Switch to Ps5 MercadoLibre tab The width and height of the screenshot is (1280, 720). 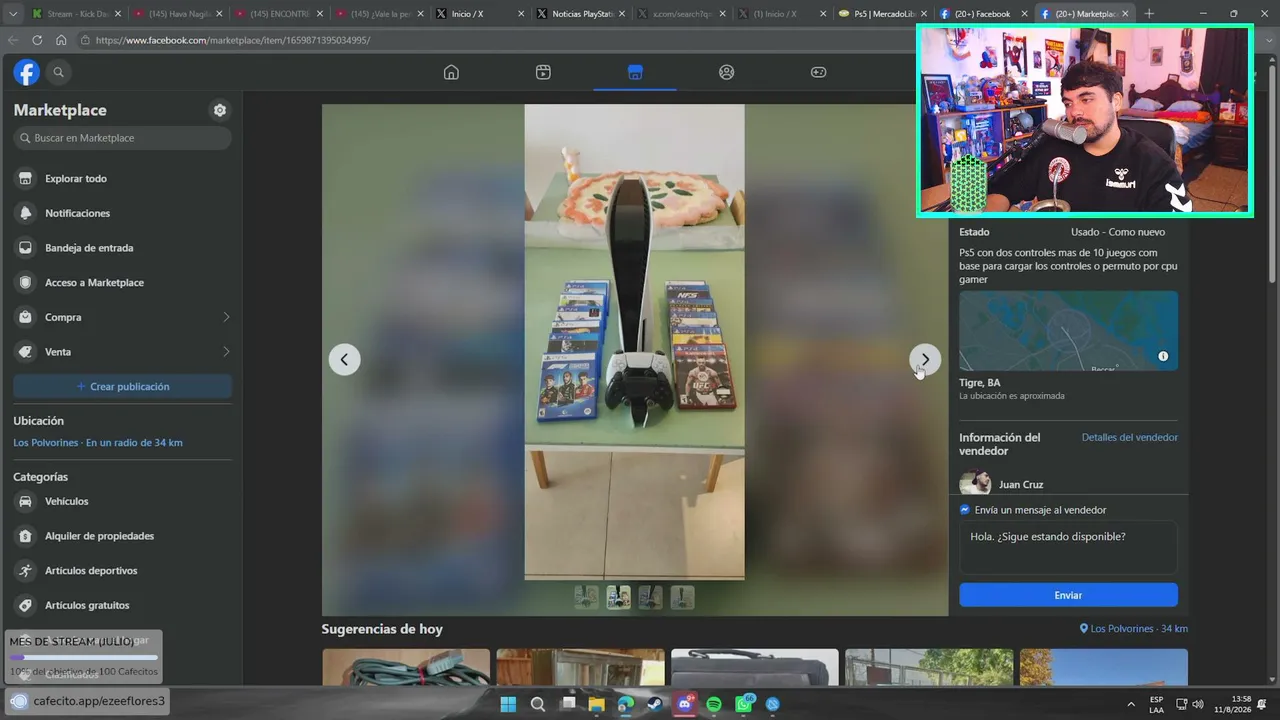tap(884, 14)
